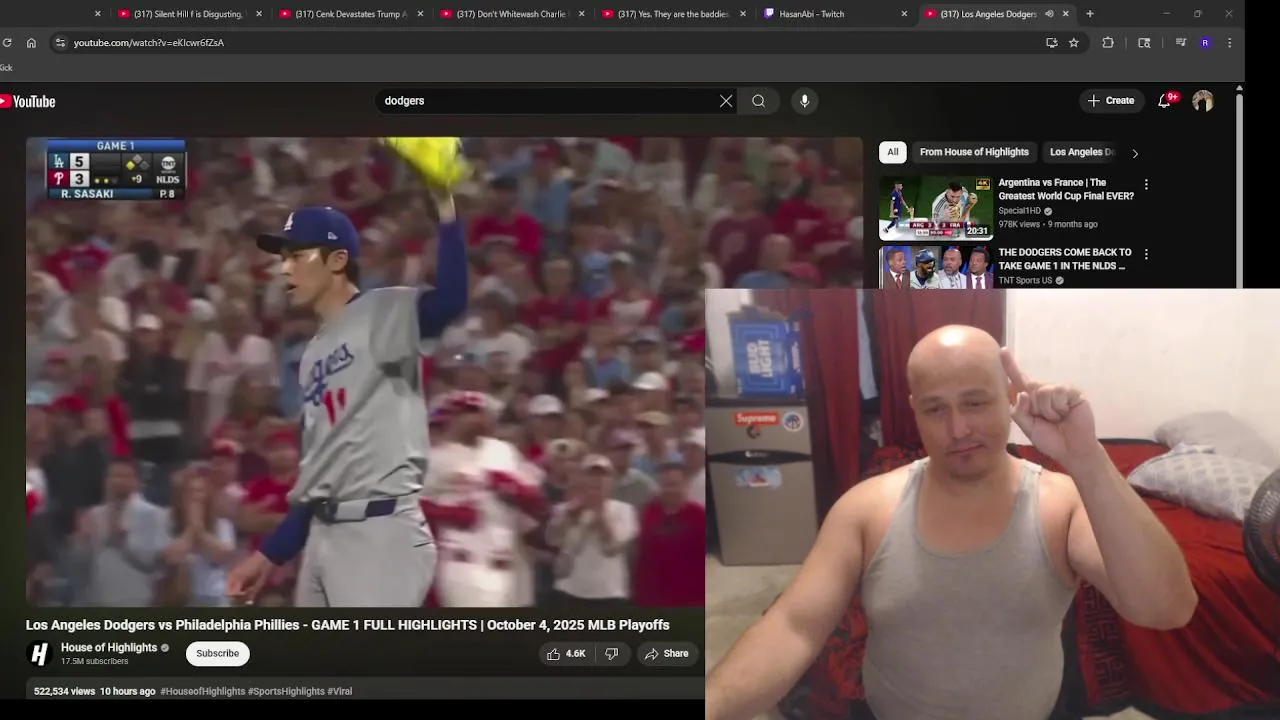Select the 'All' filter chip
This screenshot has width=1280, height=720.
pyautogui.click(x=893, y=152)
